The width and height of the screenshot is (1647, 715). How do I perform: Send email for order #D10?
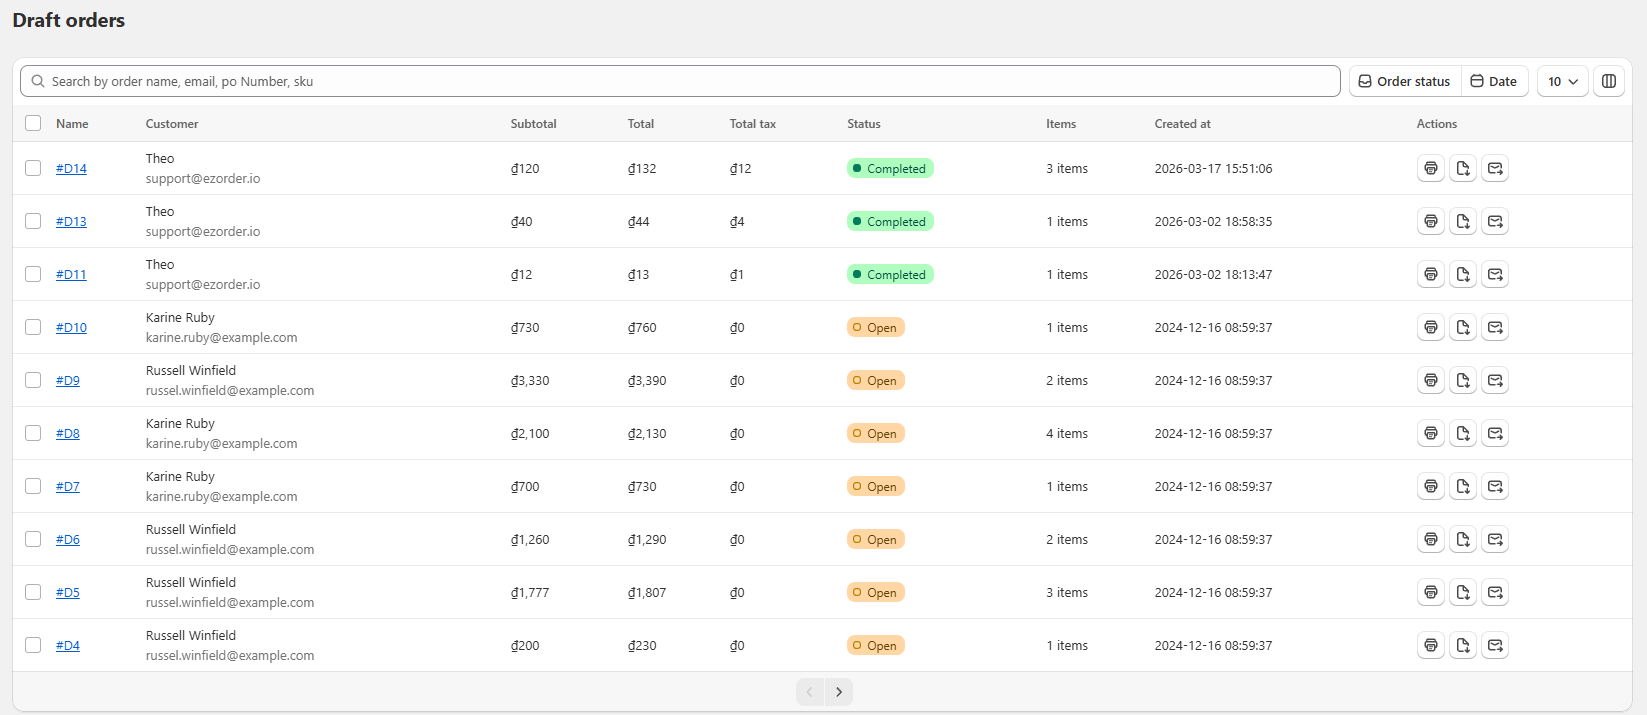tap(1495, 327)
